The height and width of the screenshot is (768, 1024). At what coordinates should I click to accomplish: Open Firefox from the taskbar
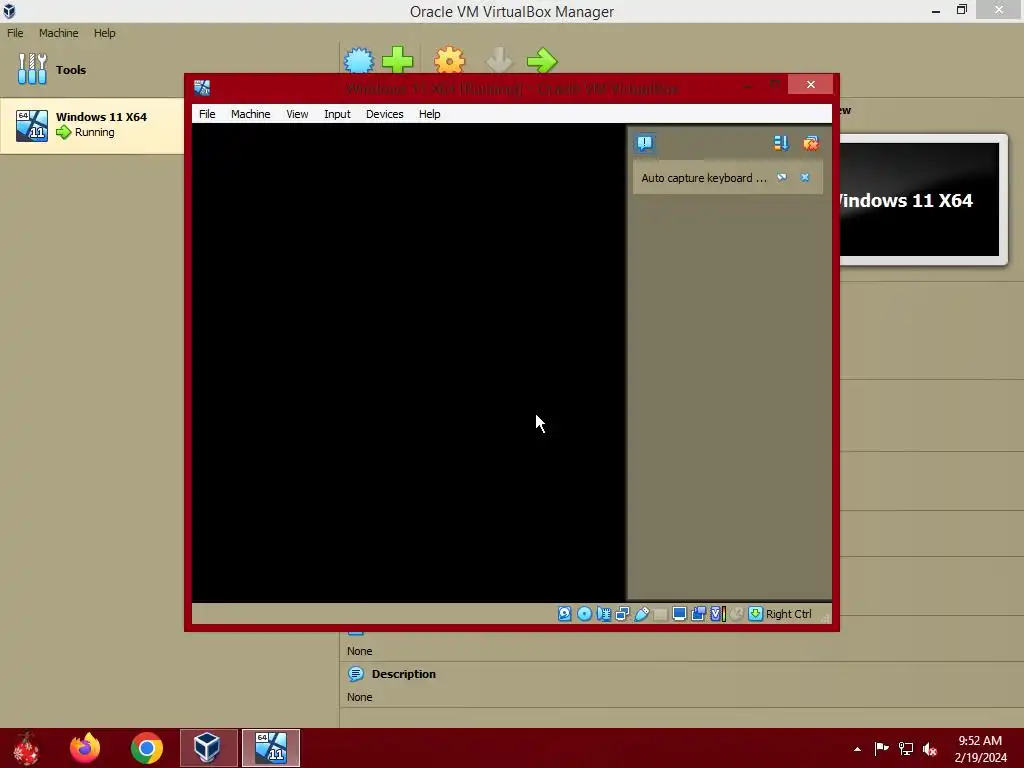click(86, 748)
